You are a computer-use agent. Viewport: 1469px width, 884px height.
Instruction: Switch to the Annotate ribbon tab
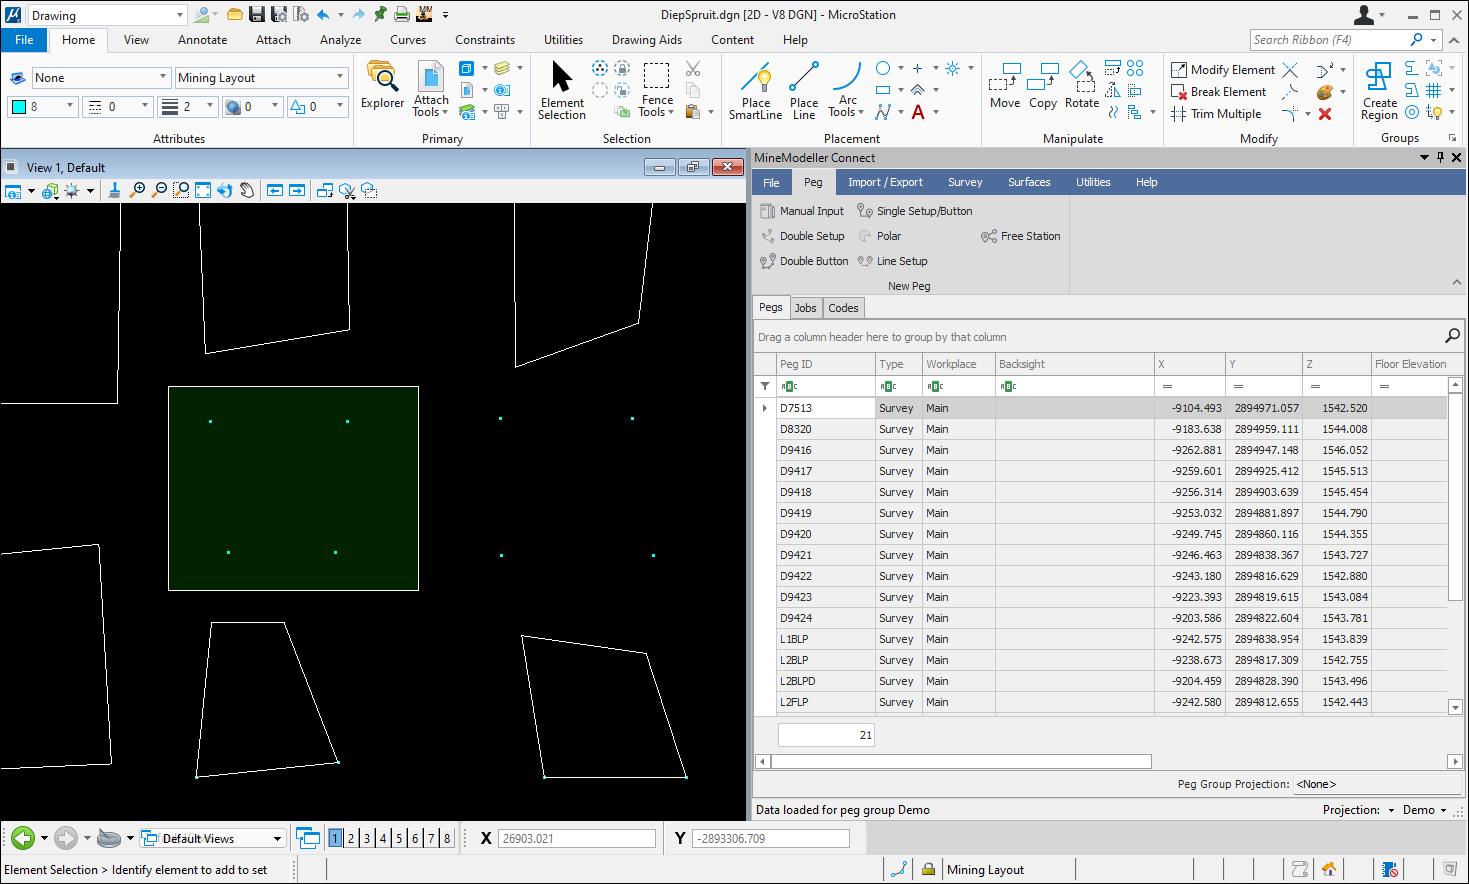(202, 40)
